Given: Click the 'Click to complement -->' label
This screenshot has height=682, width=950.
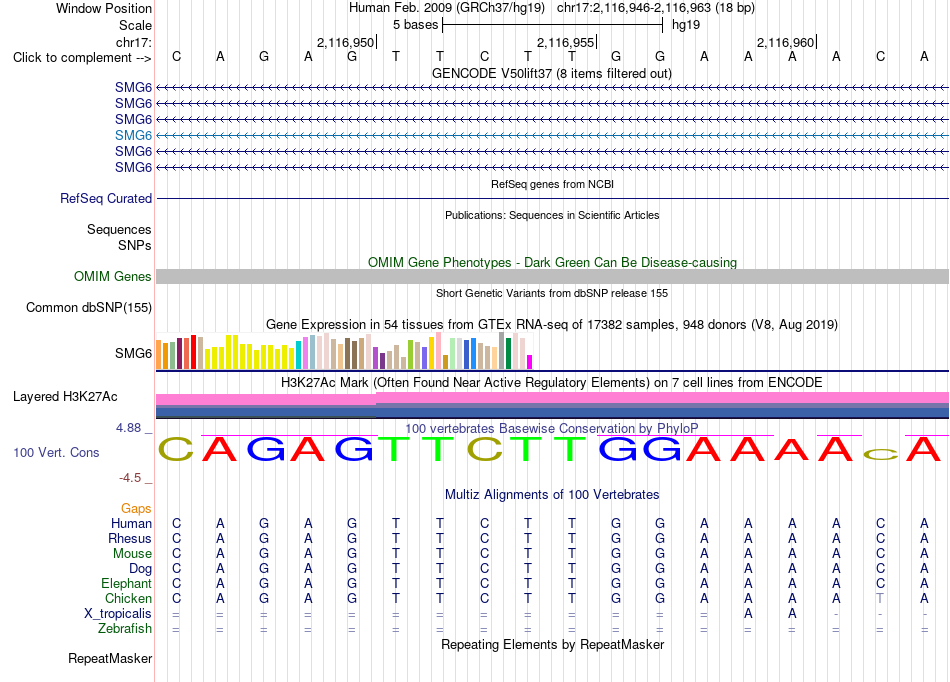Looking at the screenshot, I should [x=82, y=58].
